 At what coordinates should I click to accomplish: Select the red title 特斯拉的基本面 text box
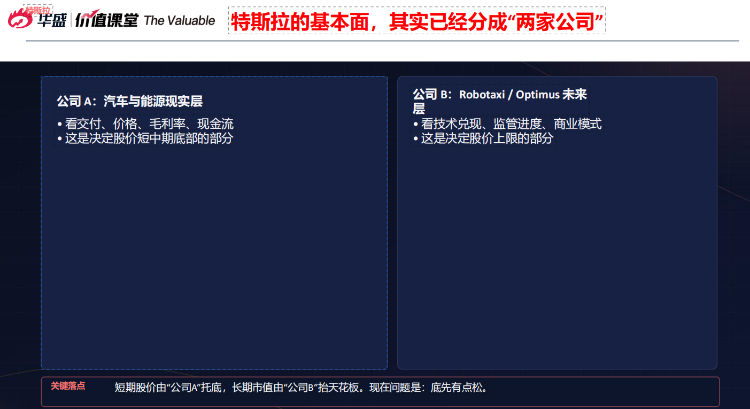[x=417, y=21]
